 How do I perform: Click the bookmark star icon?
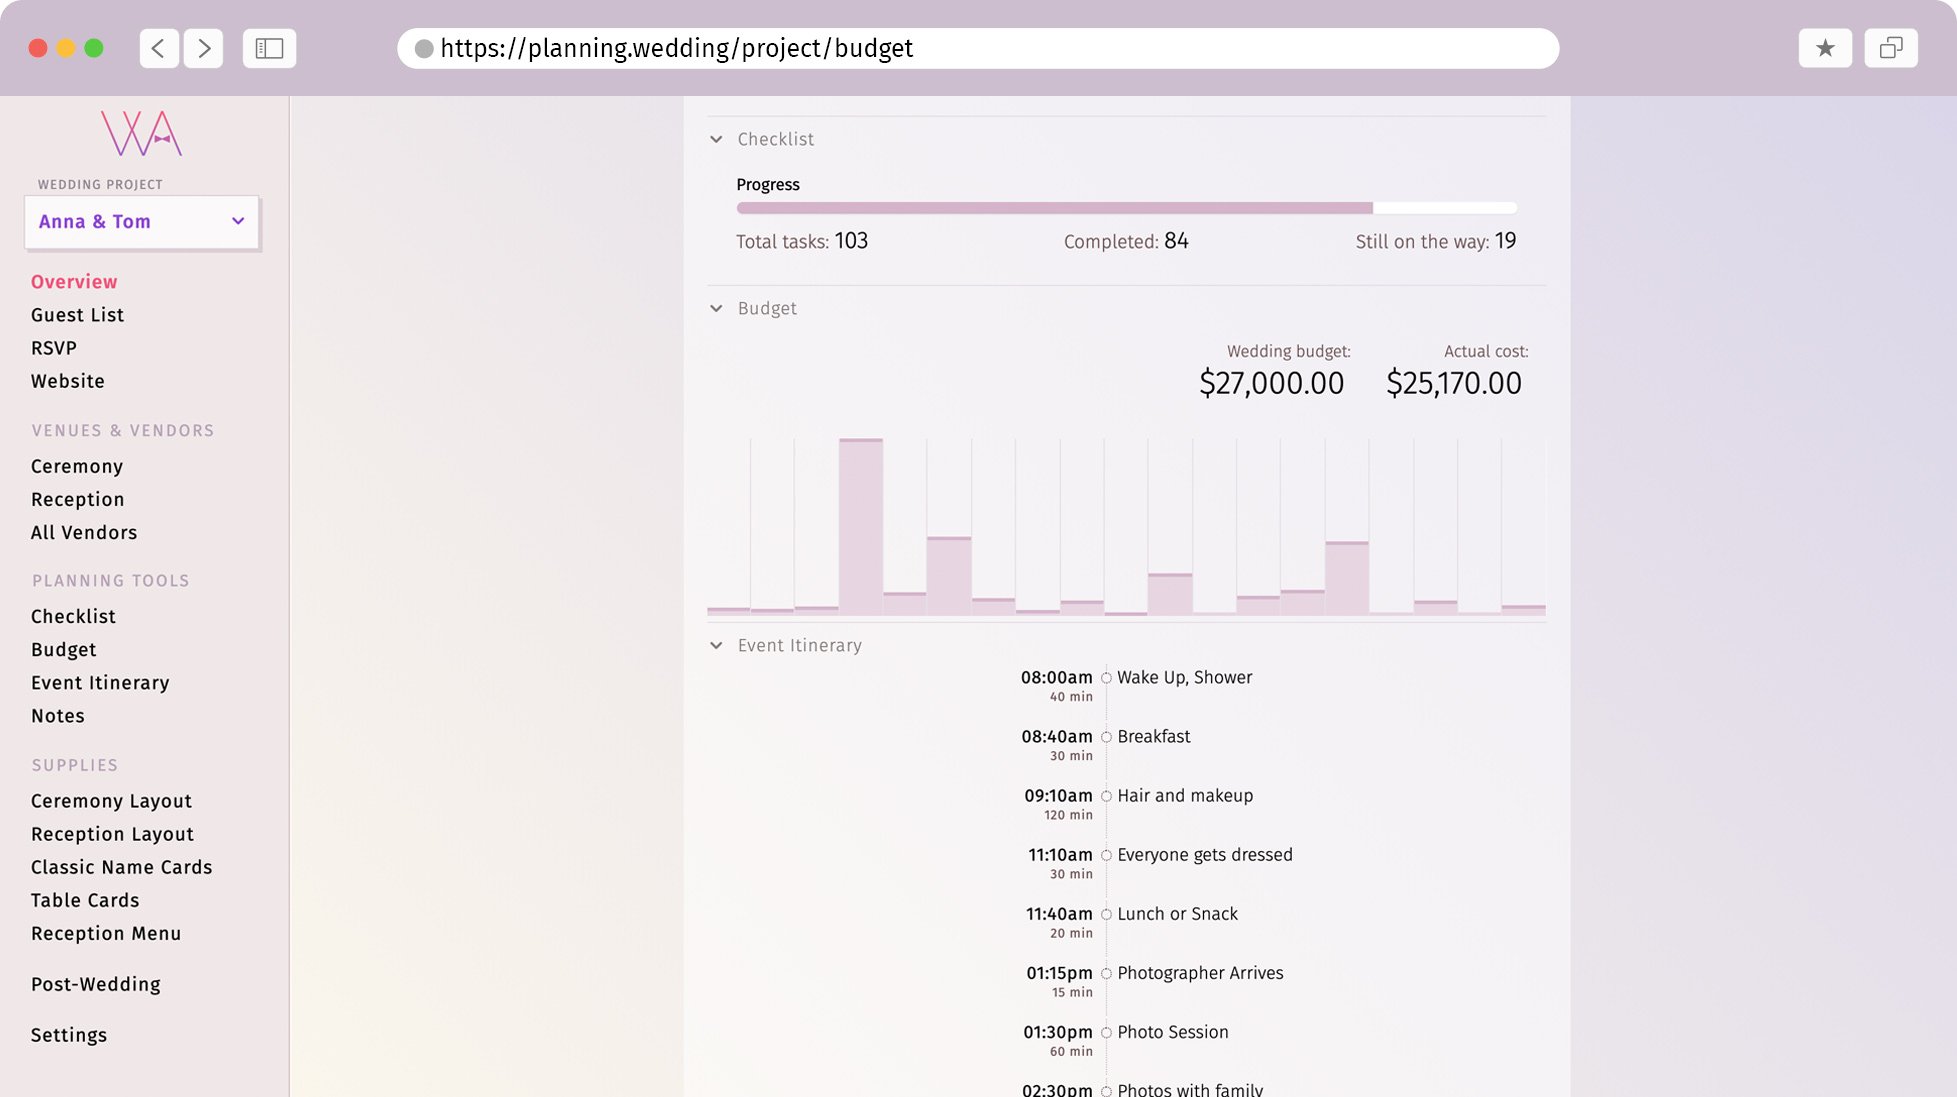pyautogui.click(x=1825, y=48)
